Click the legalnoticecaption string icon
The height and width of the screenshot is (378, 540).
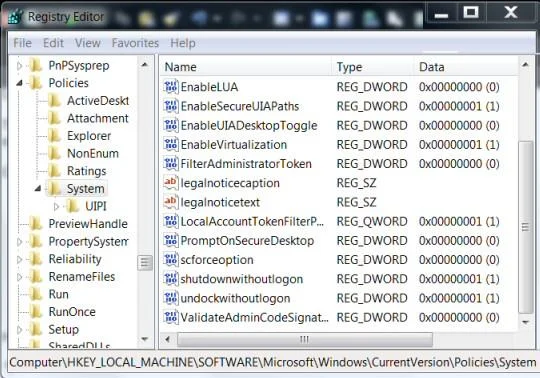coord(171,182)
